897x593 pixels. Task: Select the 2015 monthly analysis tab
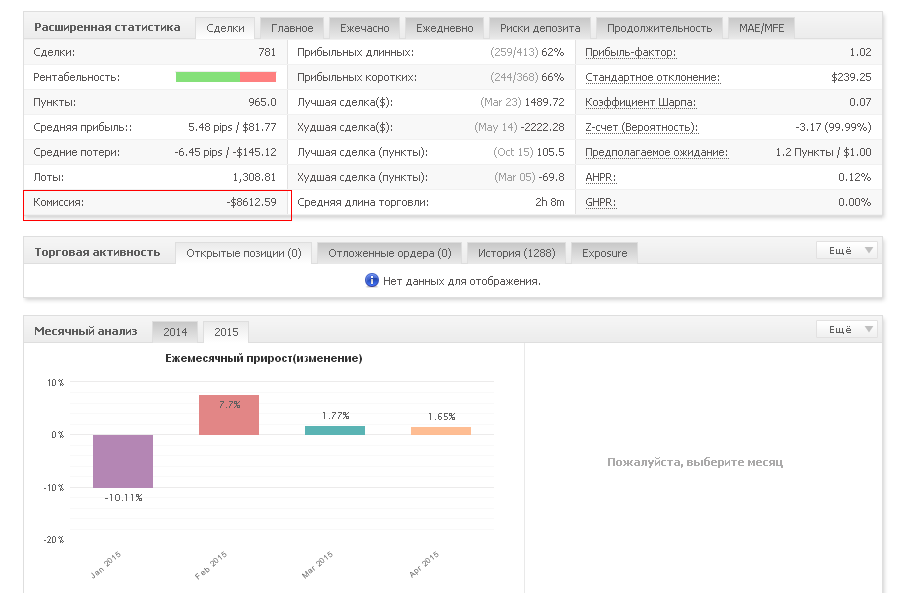pyautogui.click(x=226, y=332)
